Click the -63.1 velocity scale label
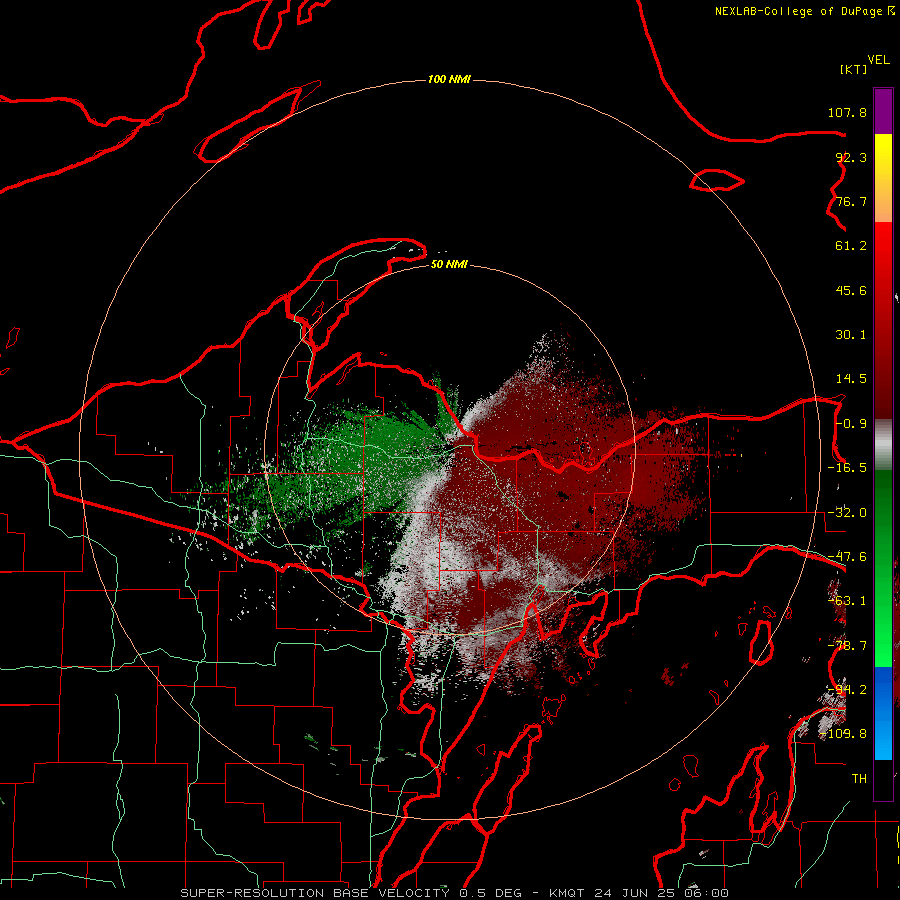This screenshot has height=900, width=900. tap(847, 601)
